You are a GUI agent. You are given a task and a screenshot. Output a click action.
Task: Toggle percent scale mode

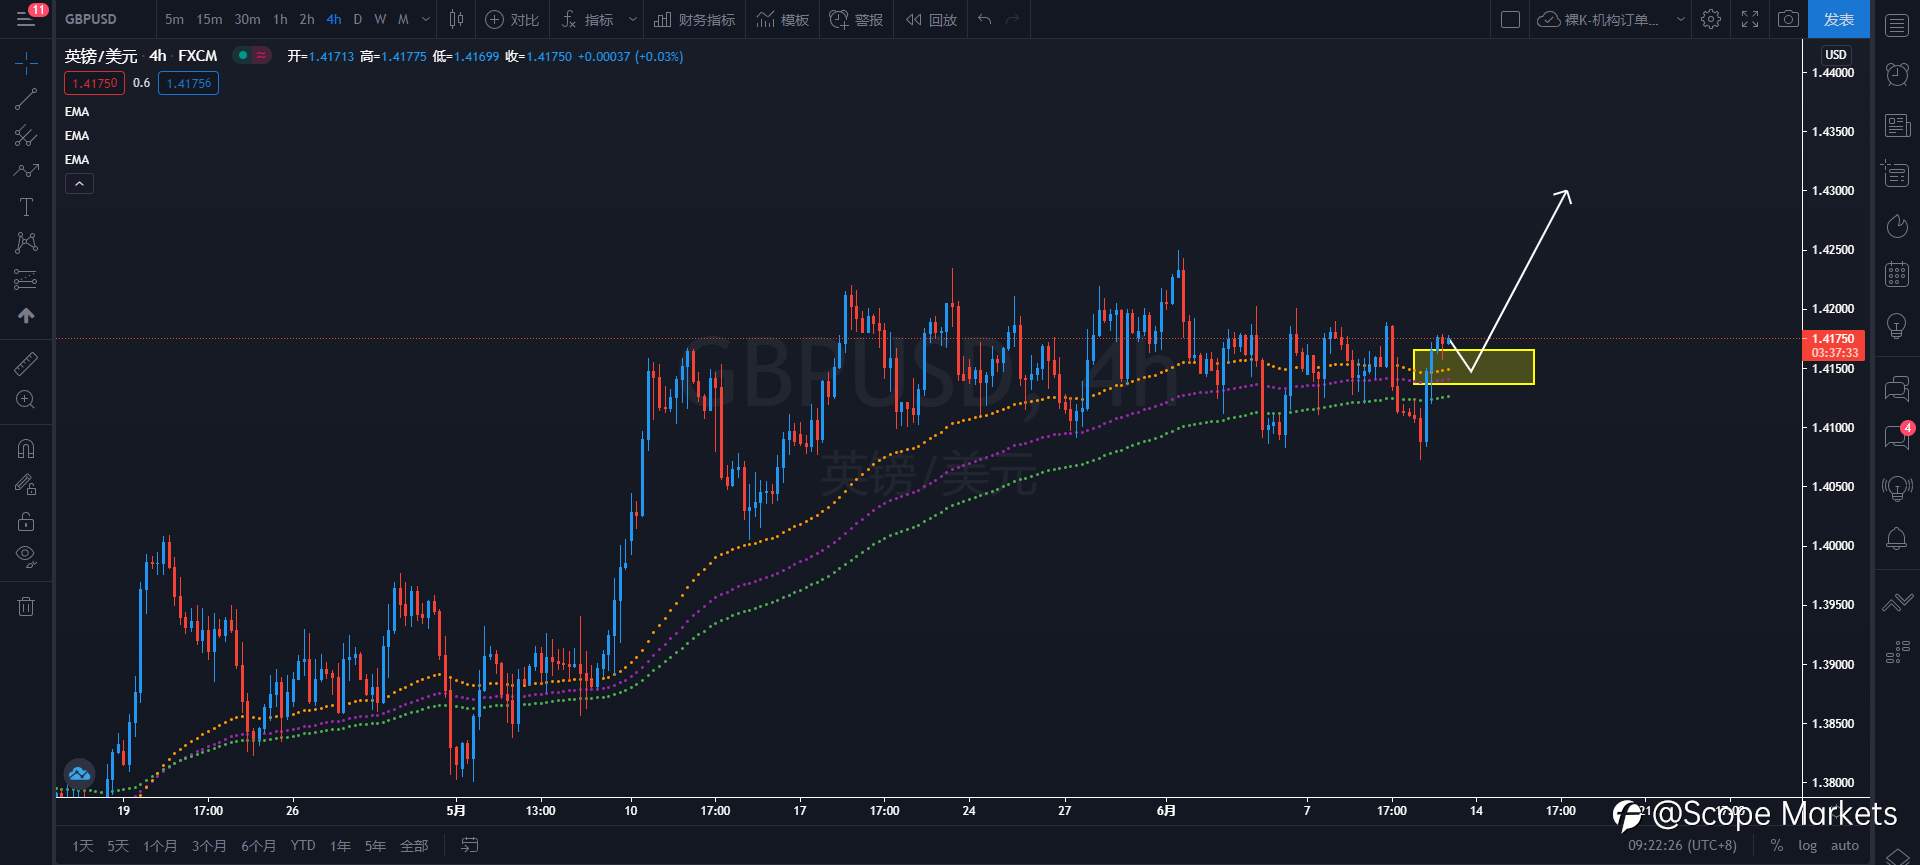coord(1776,845)
